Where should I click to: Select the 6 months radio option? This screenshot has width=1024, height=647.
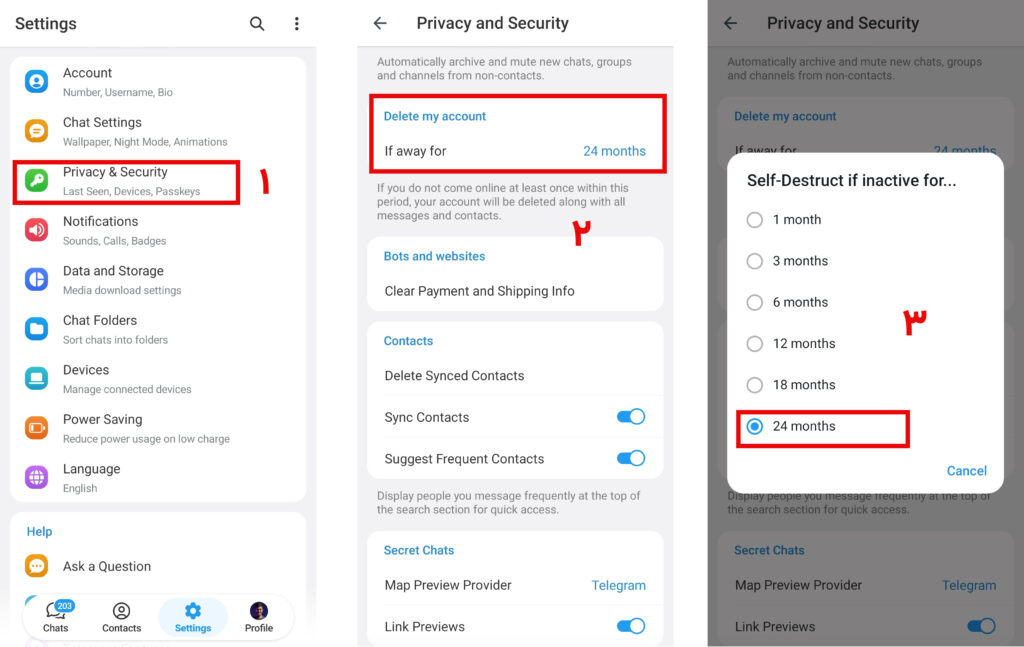(755, 302)
